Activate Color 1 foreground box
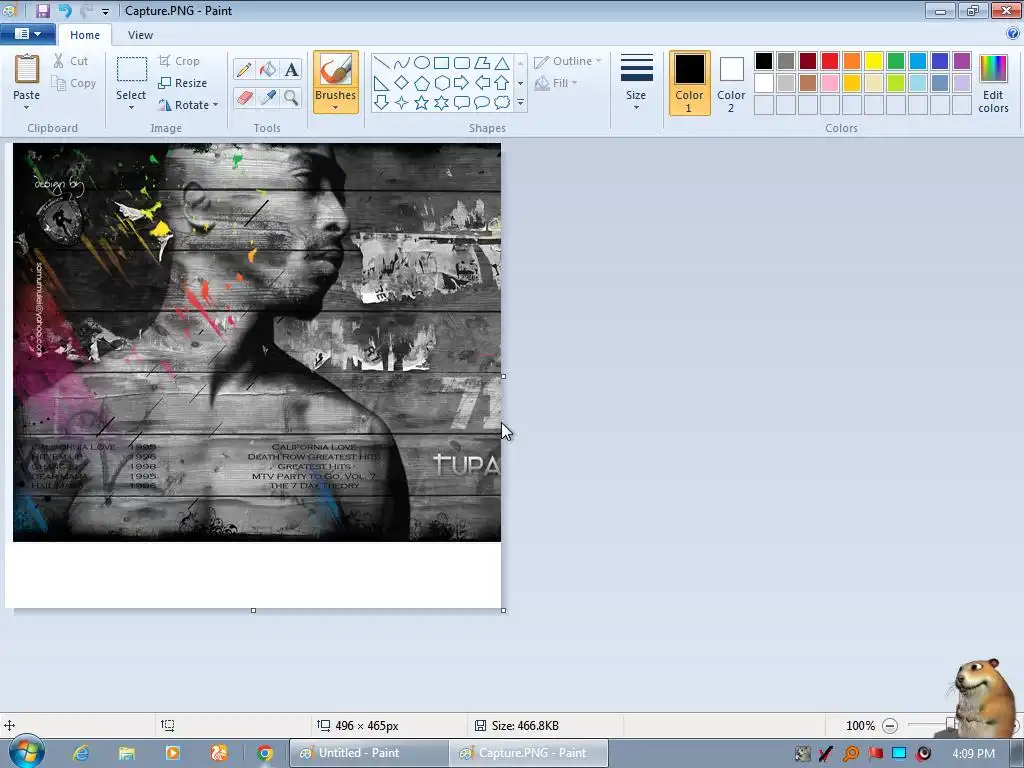The image size is (1024, 768). click(x=689, y=83)
